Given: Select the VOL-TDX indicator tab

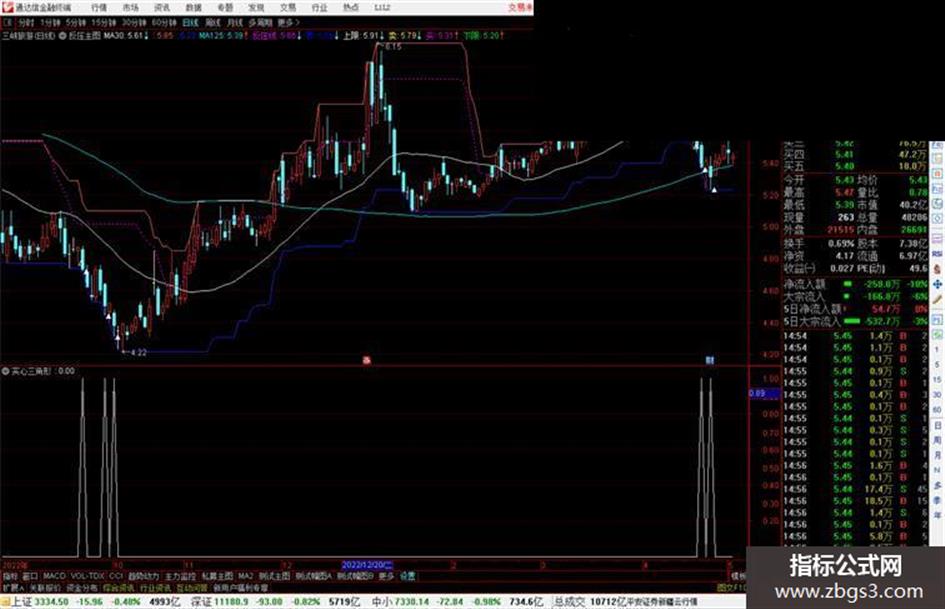Looking at the screenshot, I should coord(87,576).
